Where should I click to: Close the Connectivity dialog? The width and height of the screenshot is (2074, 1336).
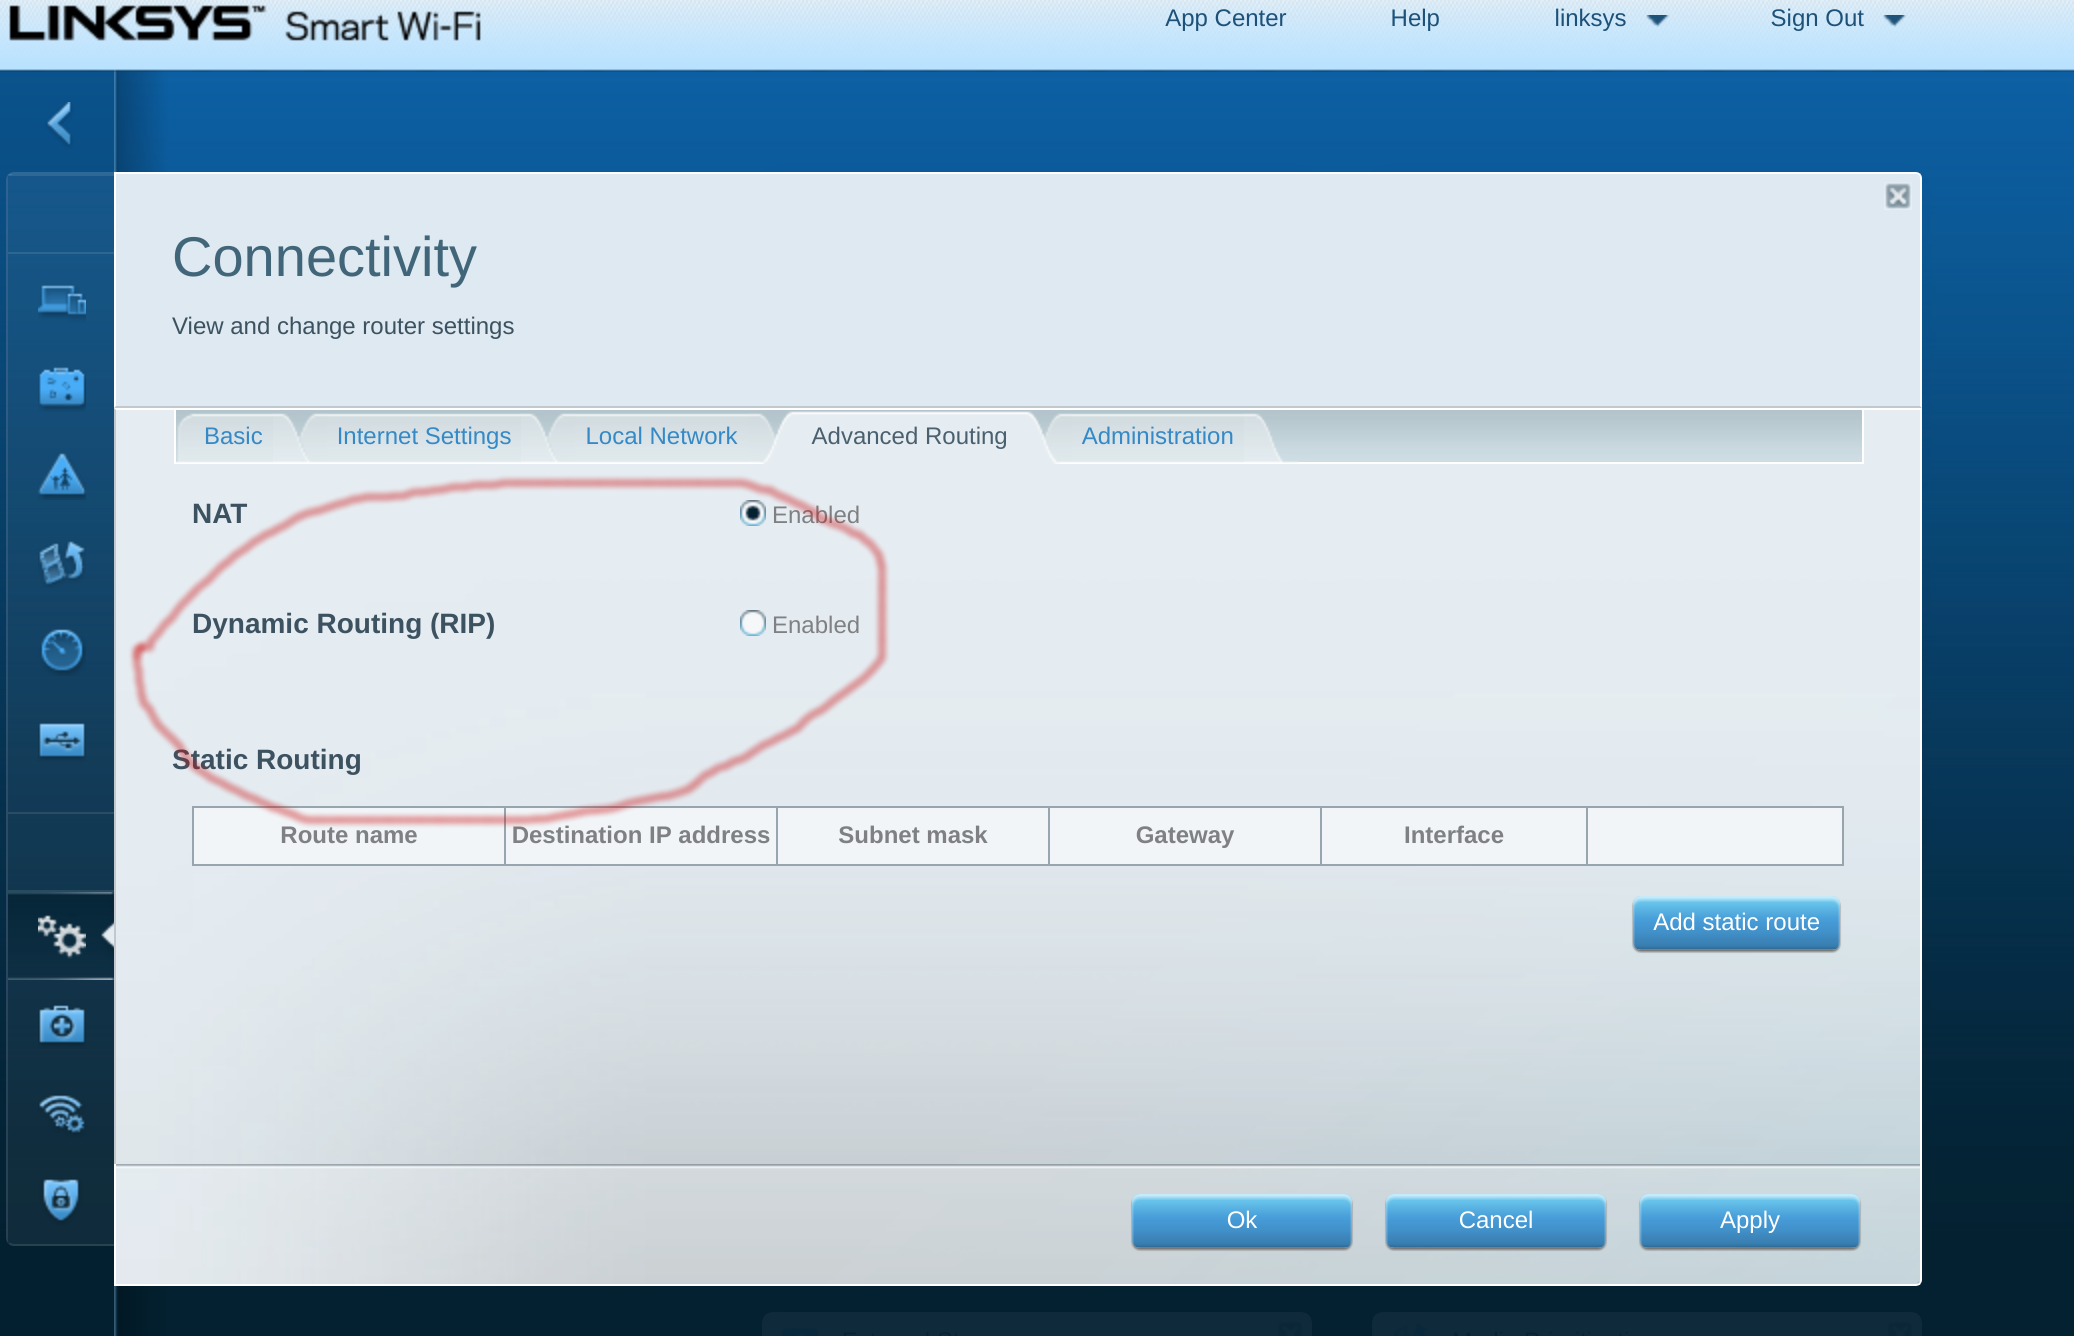[1897, 196]
